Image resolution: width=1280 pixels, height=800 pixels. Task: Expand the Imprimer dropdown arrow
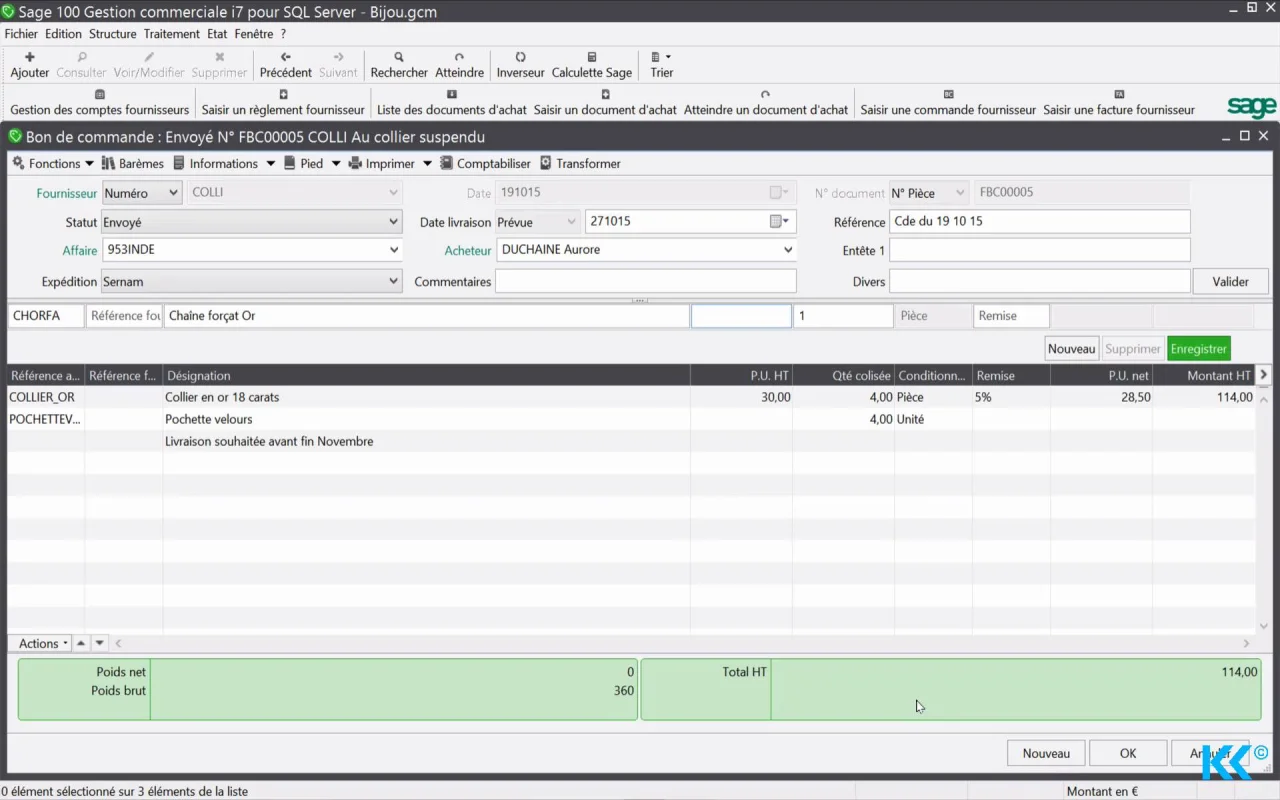pos(427,163)
